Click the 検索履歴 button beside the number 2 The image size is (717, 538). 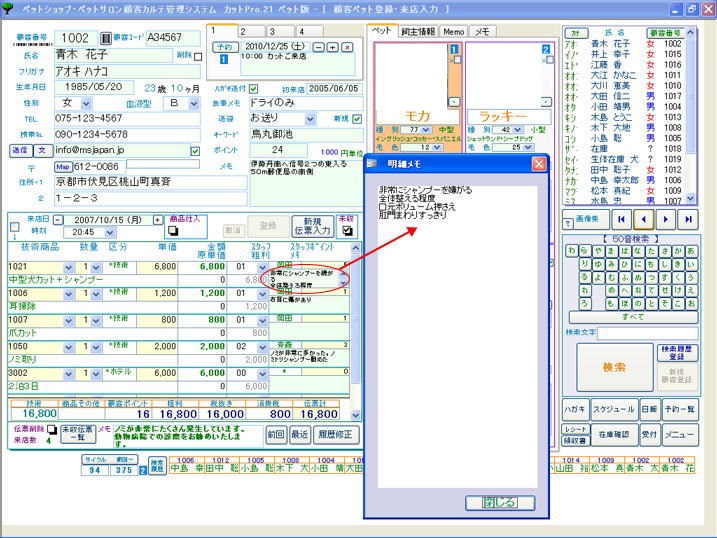click(x=157, y=466)
